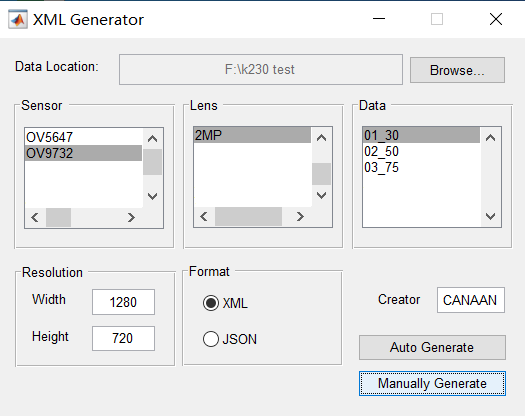Click Data list scroll down arrow
Viewport: 525px width, 416px height.
pos(491,216)
